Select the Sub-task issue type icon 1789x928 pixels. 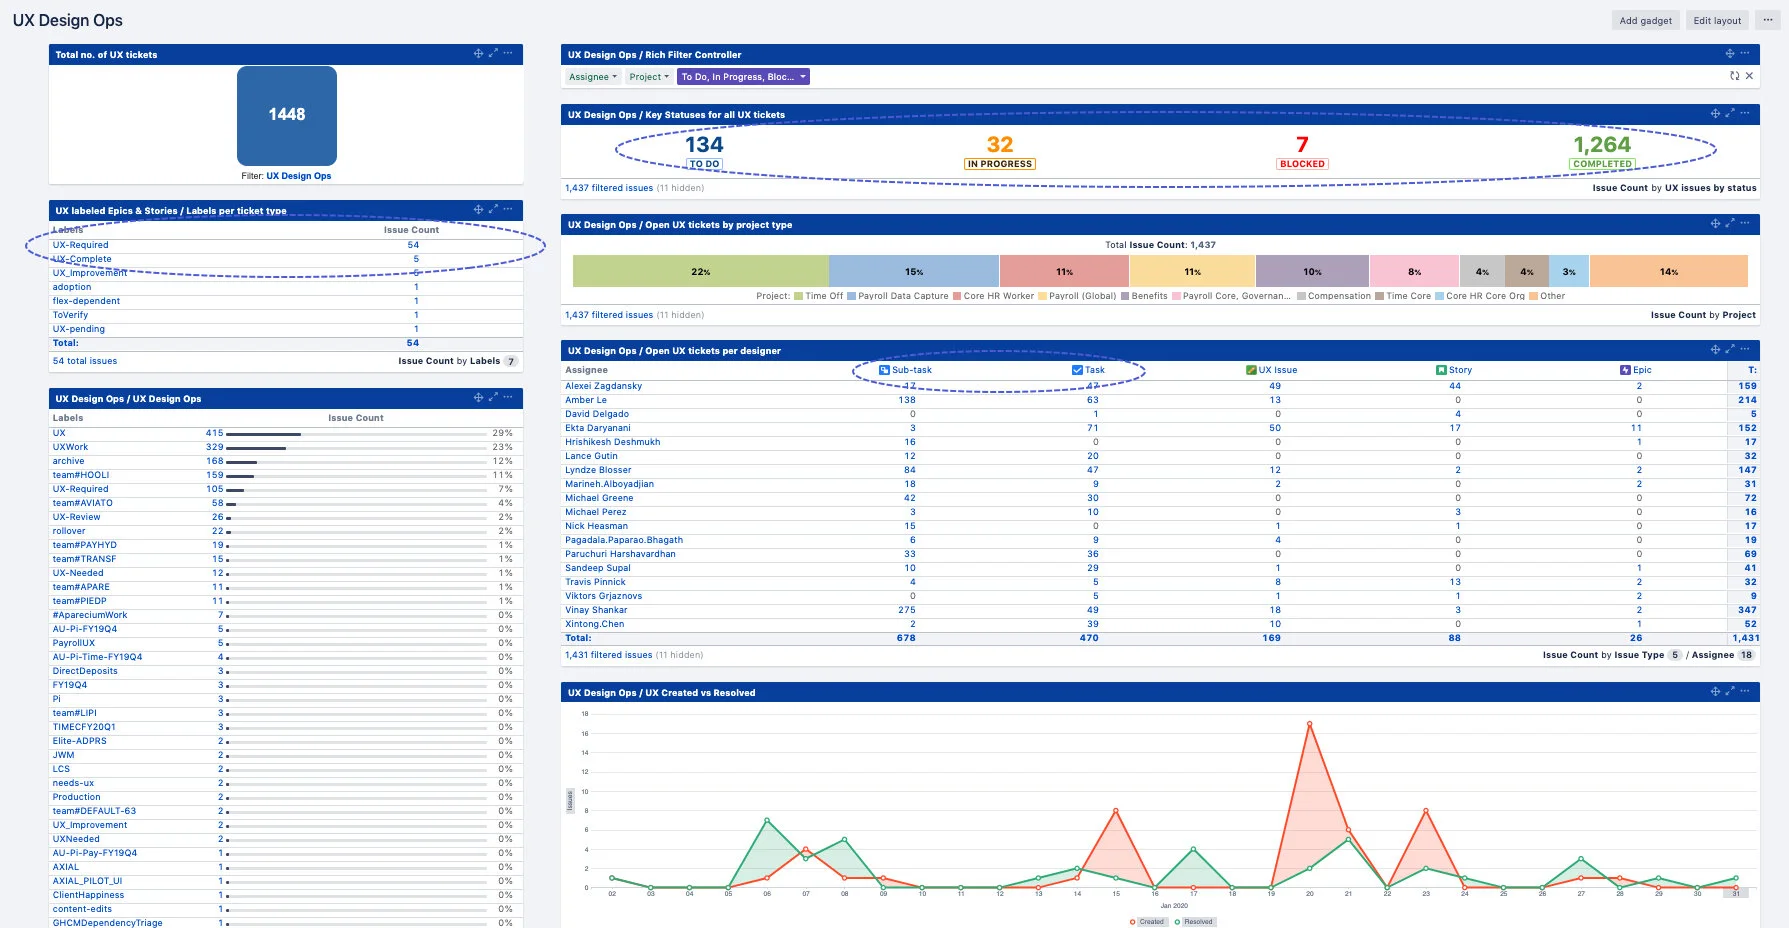coord(884,370)
